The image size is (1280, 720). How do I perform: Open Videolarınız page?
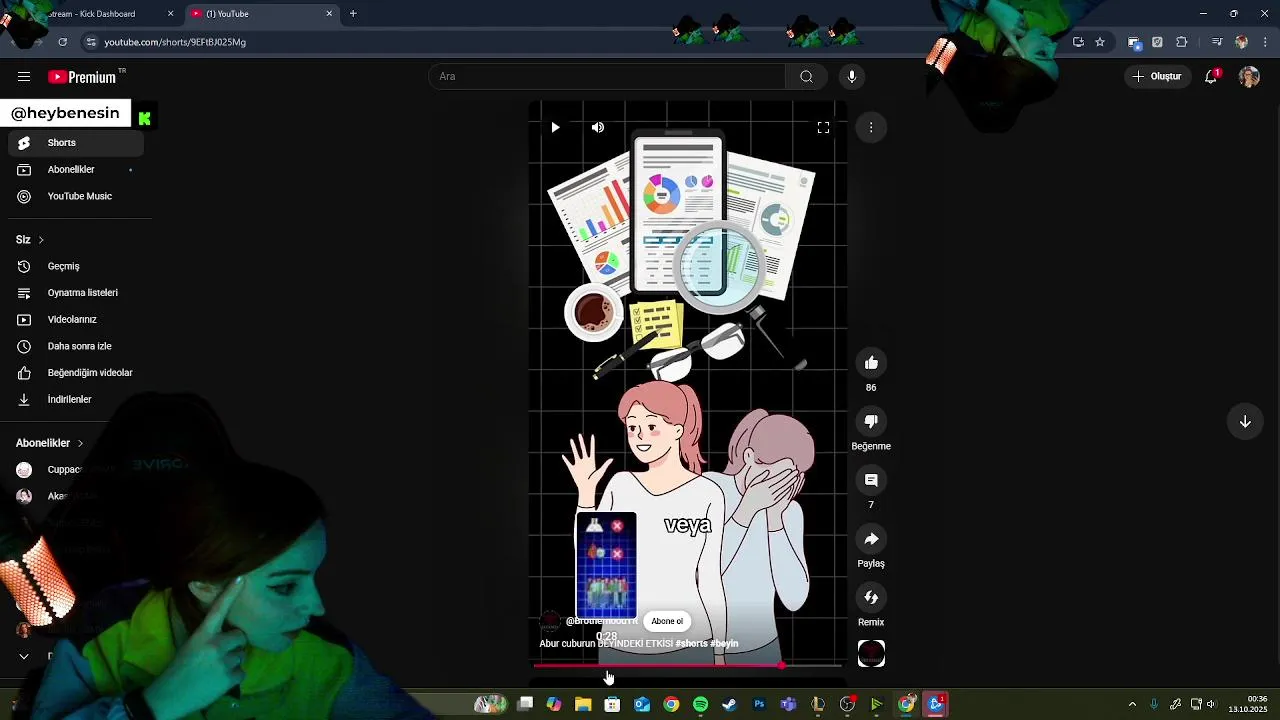76,320
